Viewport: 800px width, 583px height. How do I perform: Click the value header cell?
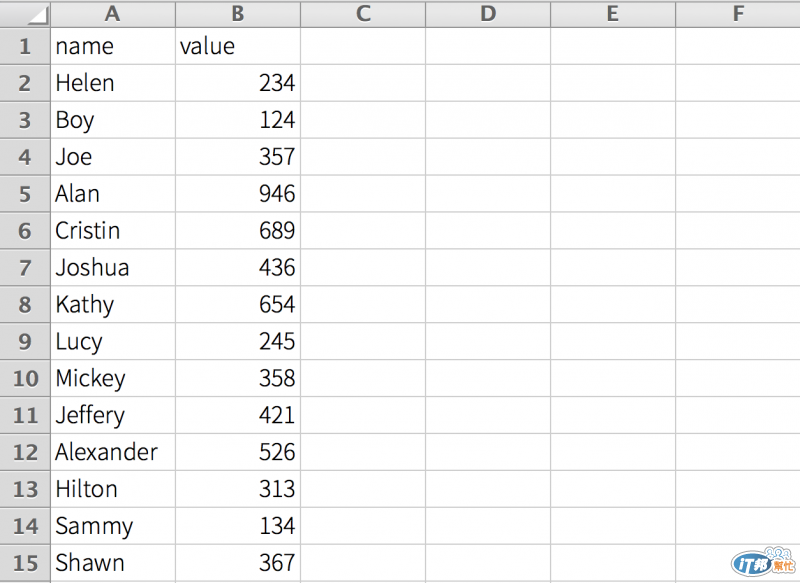[238, 46]
